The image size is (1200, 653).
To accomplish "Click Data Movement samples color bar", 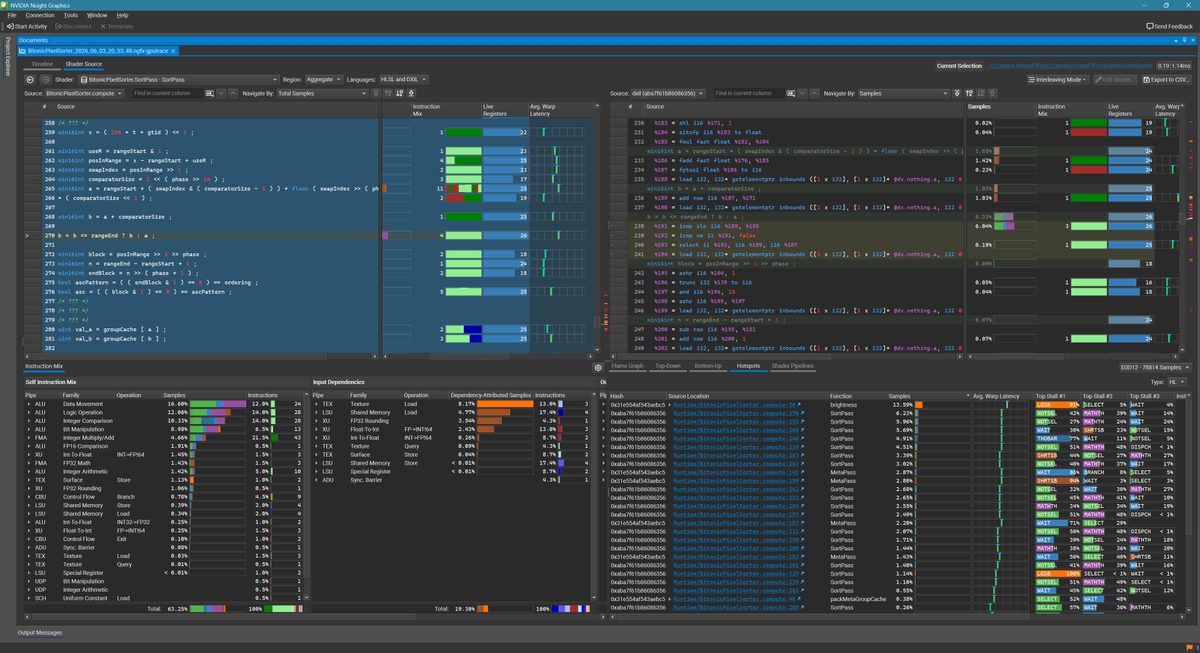I will (218, 404).
